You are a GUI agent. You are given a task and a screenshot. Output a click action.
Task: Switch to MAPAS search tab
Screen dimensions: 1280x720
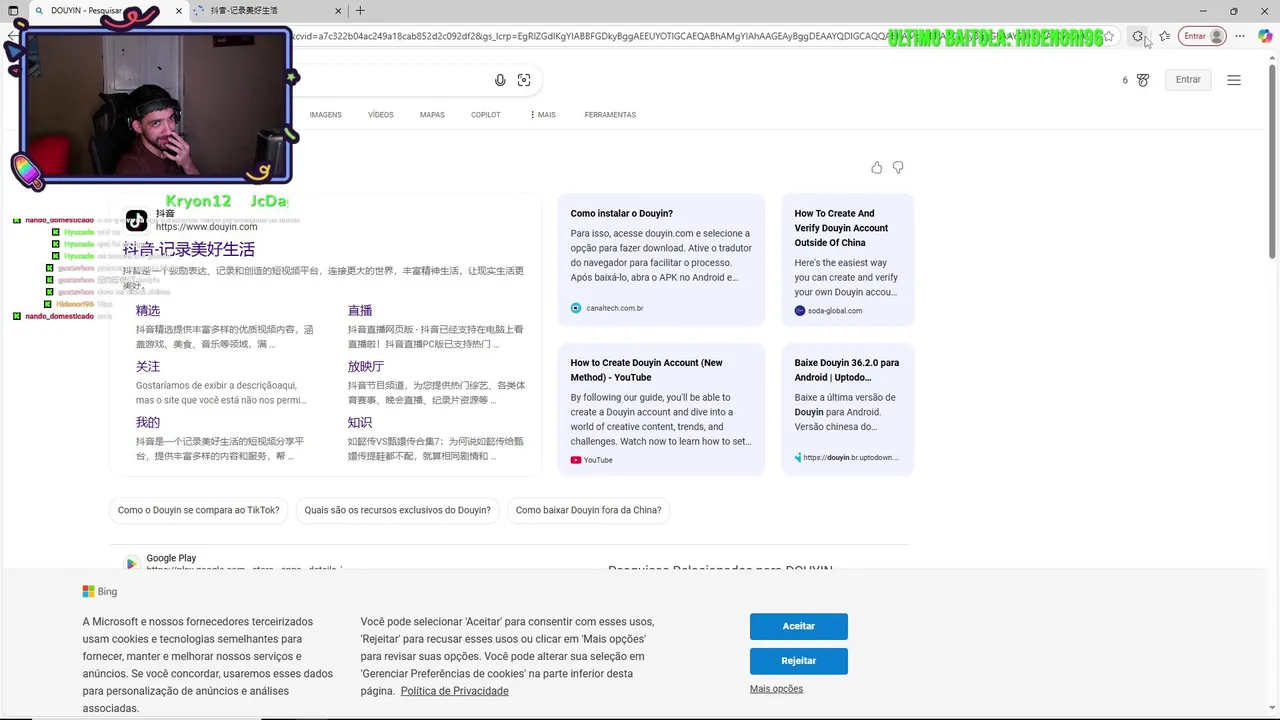click(x=432, y=115)
